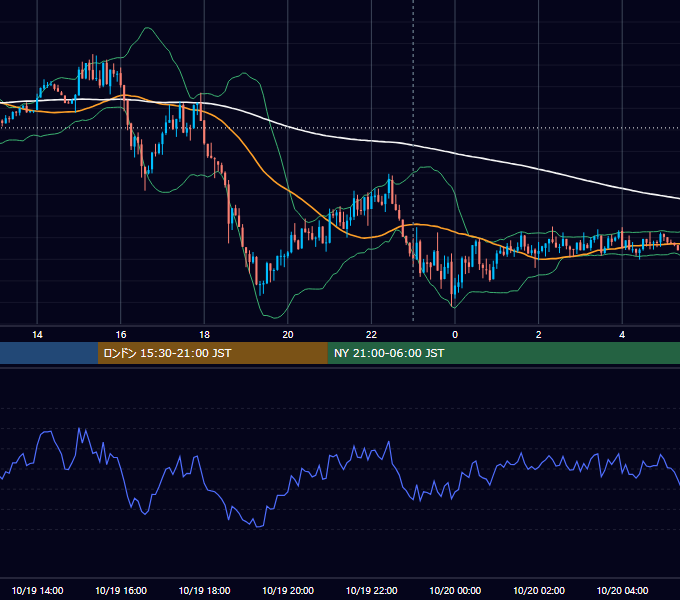Click the 10/19 18:00 time label
This screenshot has height=600, width=680.
[x=204, y=590]
